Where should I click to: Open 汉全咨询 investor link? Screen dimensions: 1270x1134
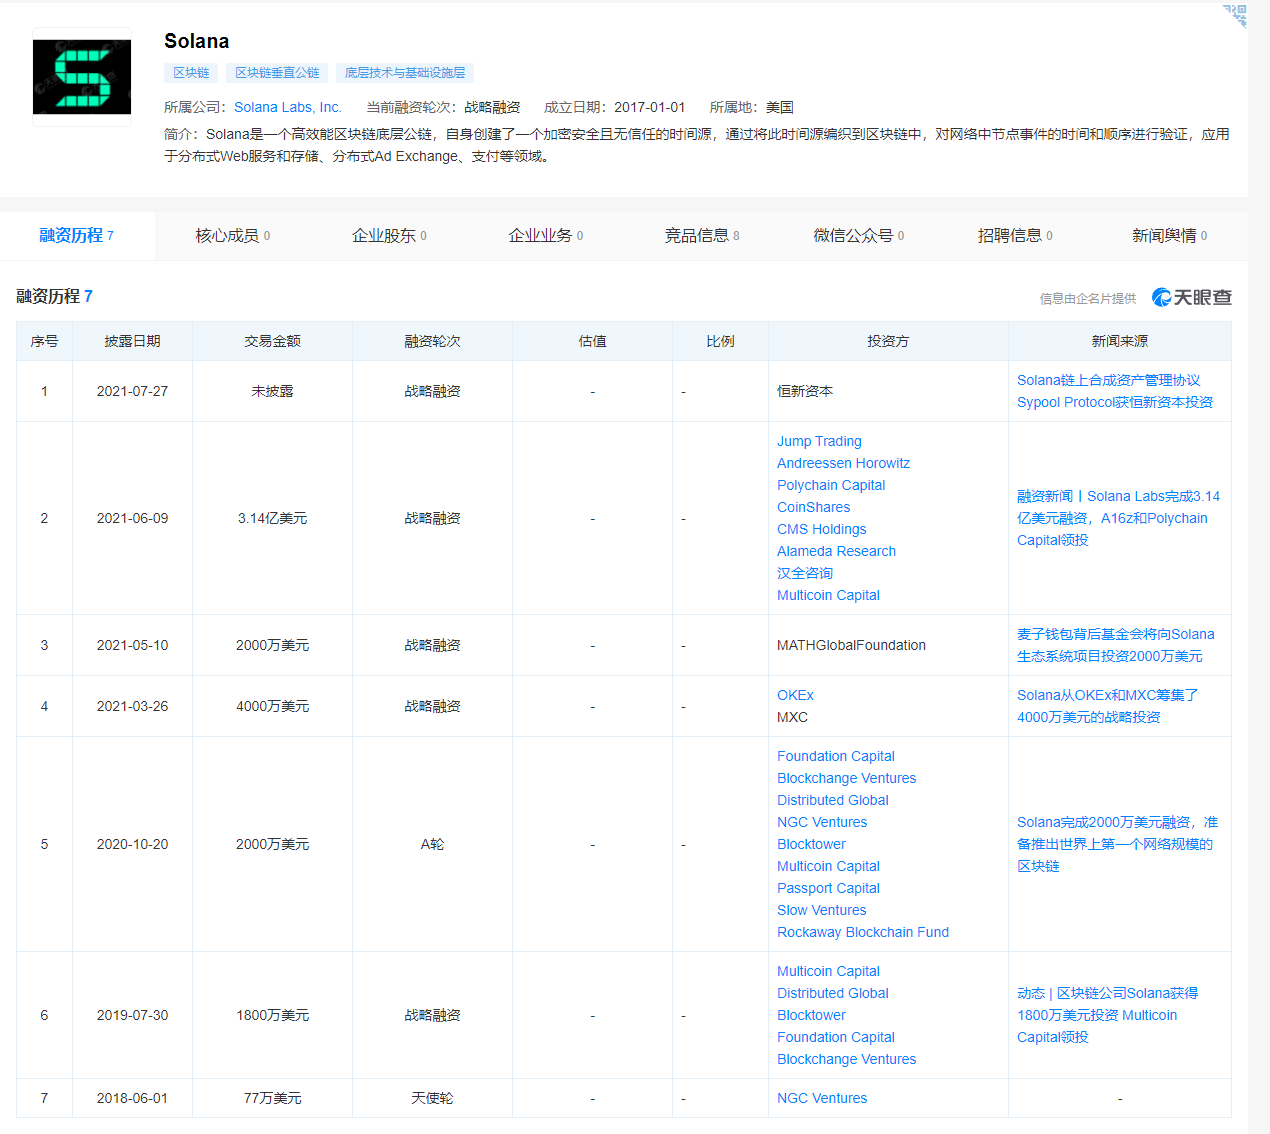point(805,573)
